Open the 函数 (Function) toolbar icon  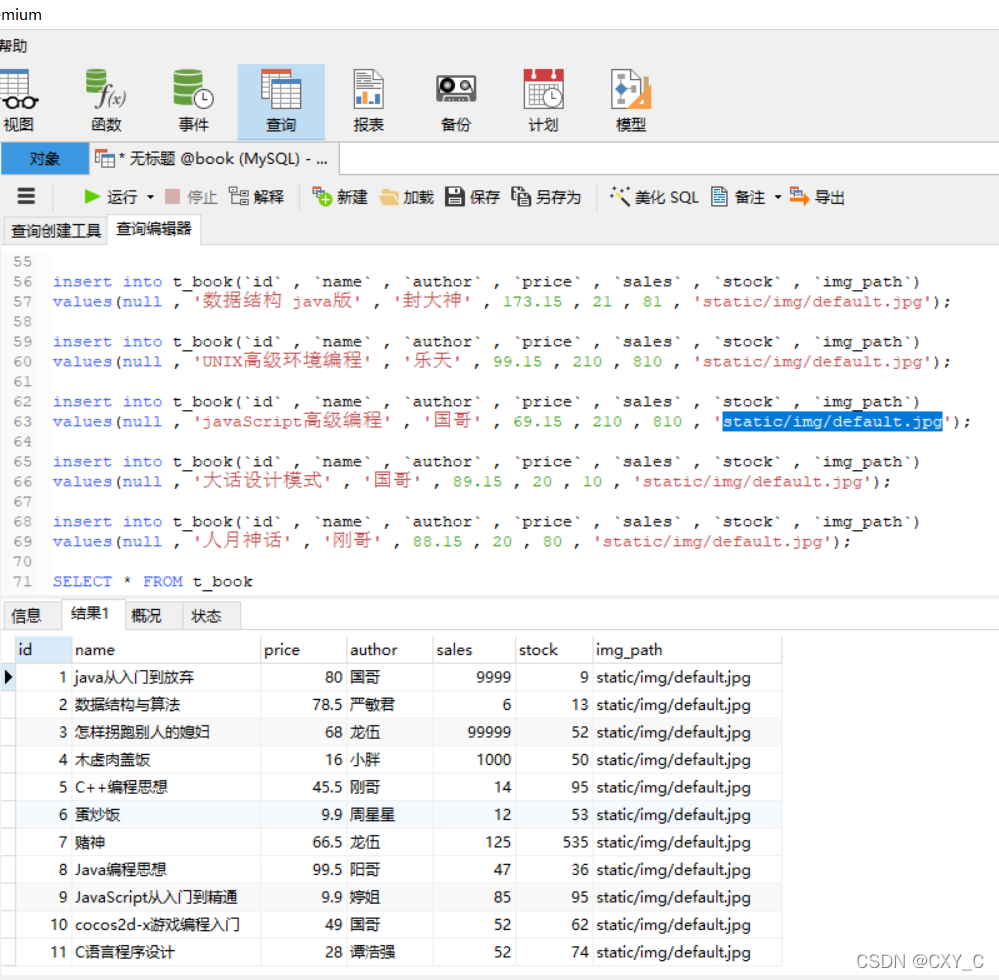click(106, 101)
